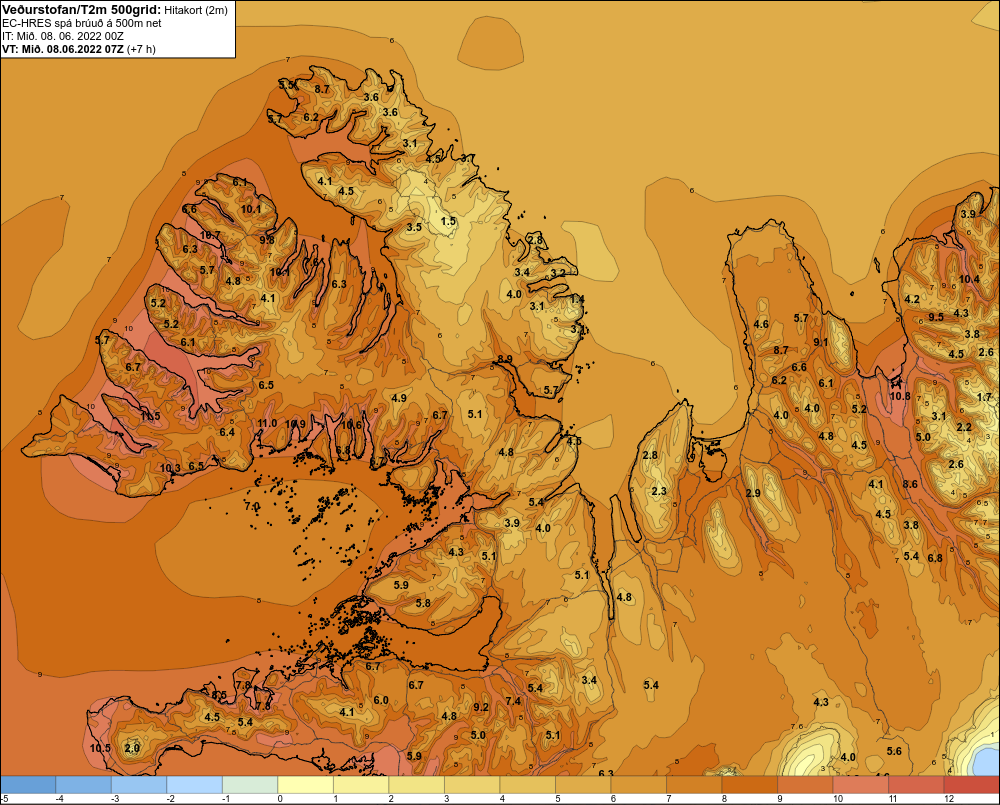Click the 5.6 temperature value
The width and height of the screenshot is (1000, 805).
tap(894, 751)
